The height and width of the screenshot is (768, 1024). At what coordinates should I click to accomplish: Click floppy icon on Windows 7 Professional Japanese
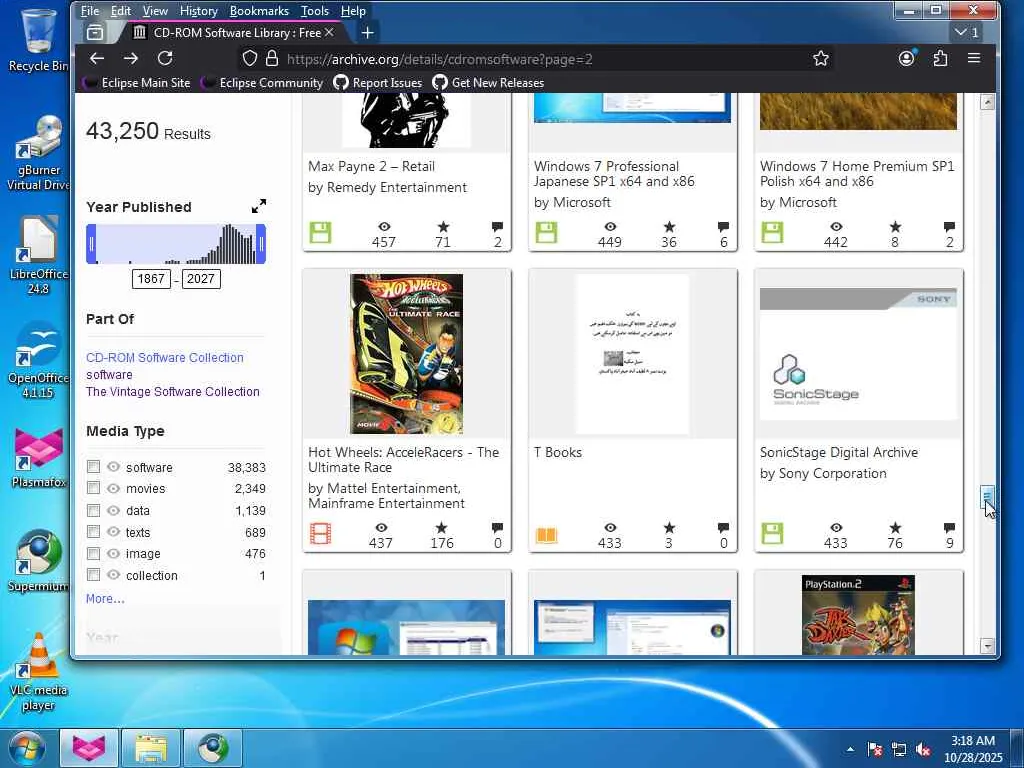(546, 232)
